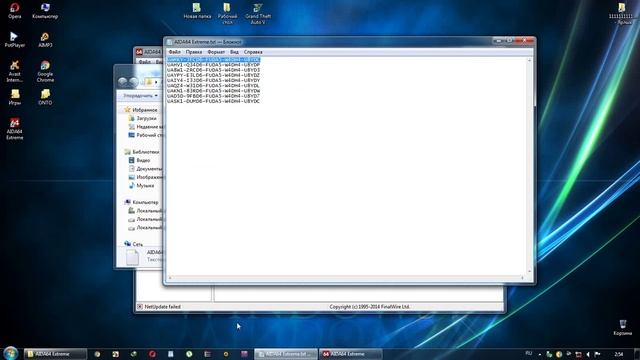Viewport: 640px width, 360px height.
Task: Select Документы library in Explorer sidebar
Action: pyautogui.click(x=145, y=169)
